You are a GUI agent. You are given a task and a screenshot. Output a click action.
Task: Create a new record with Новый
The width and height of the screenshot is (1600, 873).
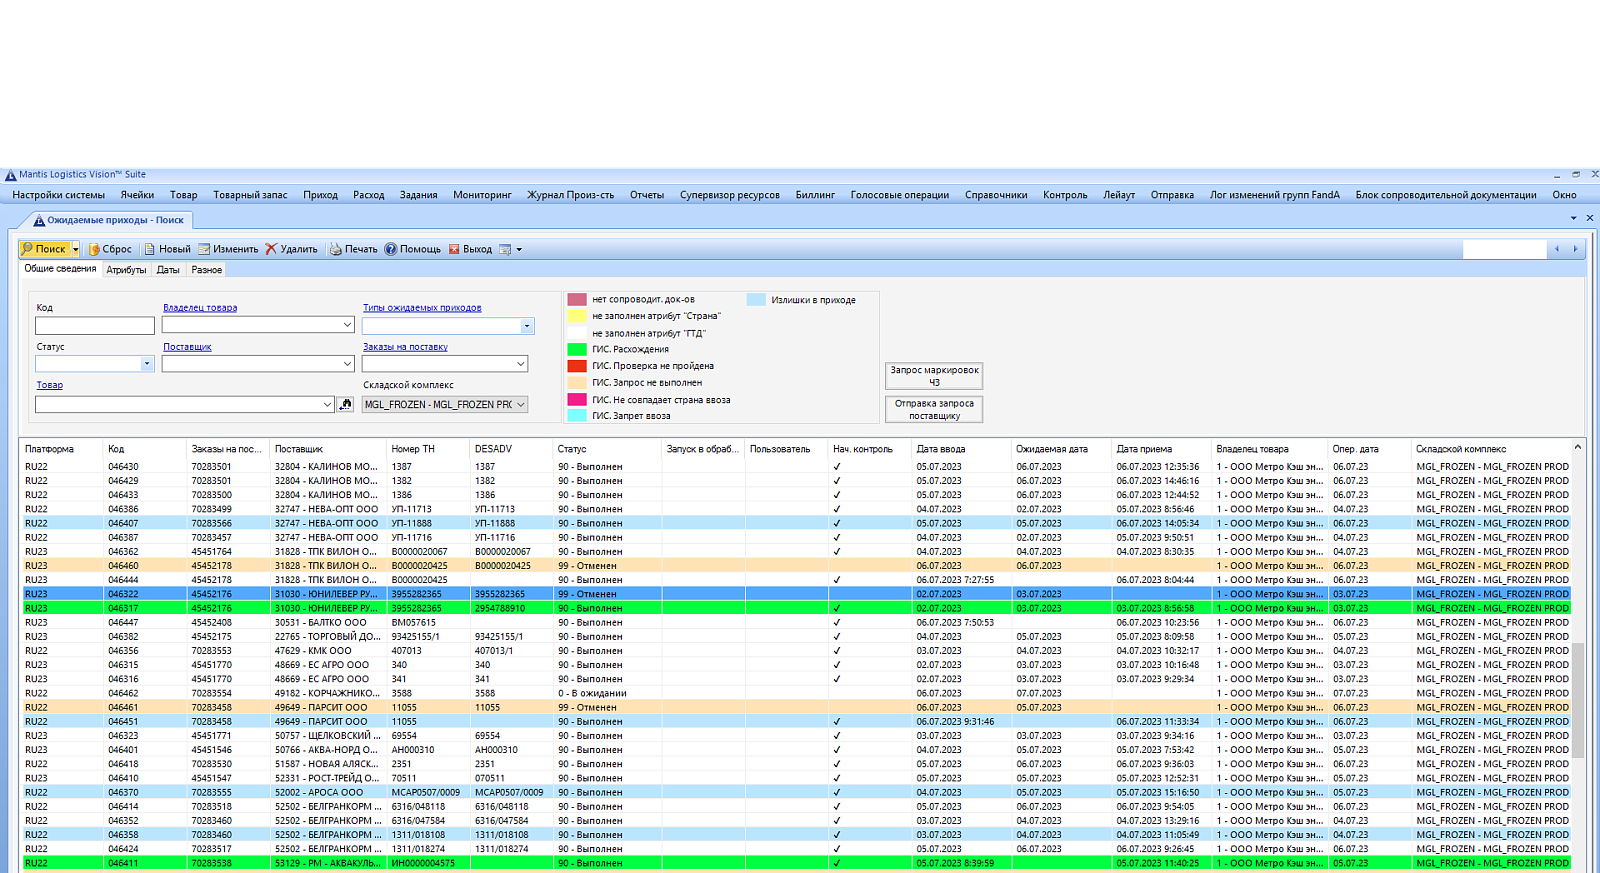tap(167, 249)
